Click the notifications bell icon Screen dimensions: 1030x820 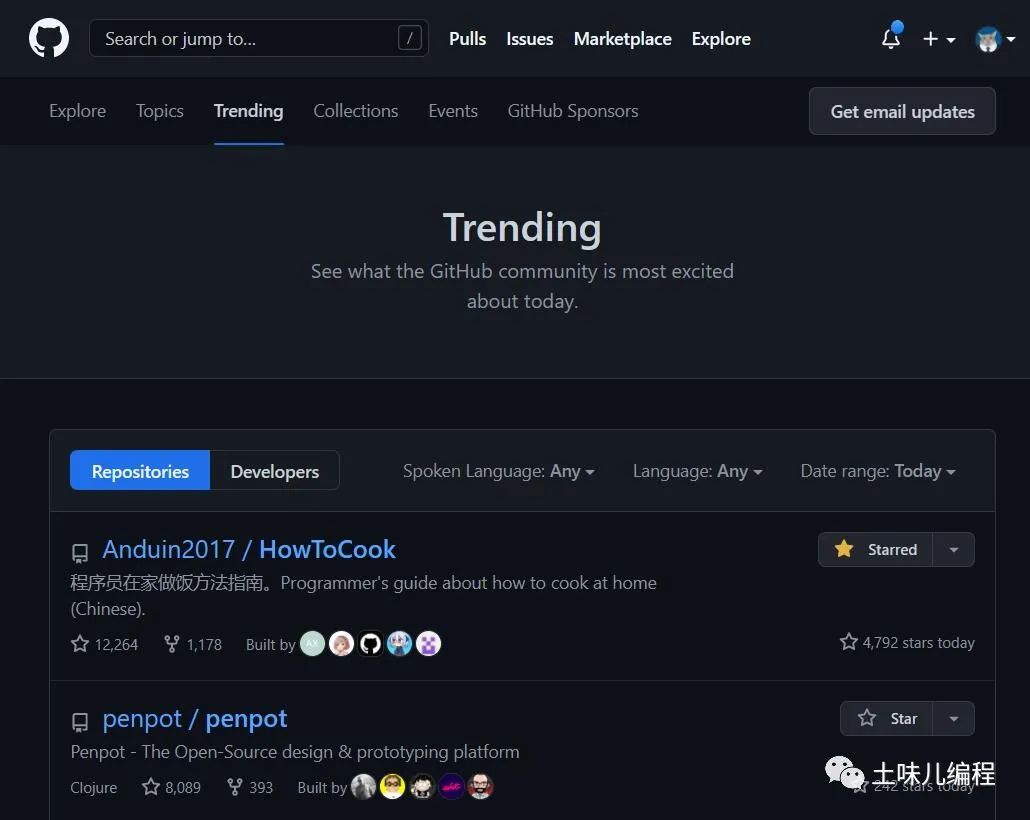(x=891, y=38)
